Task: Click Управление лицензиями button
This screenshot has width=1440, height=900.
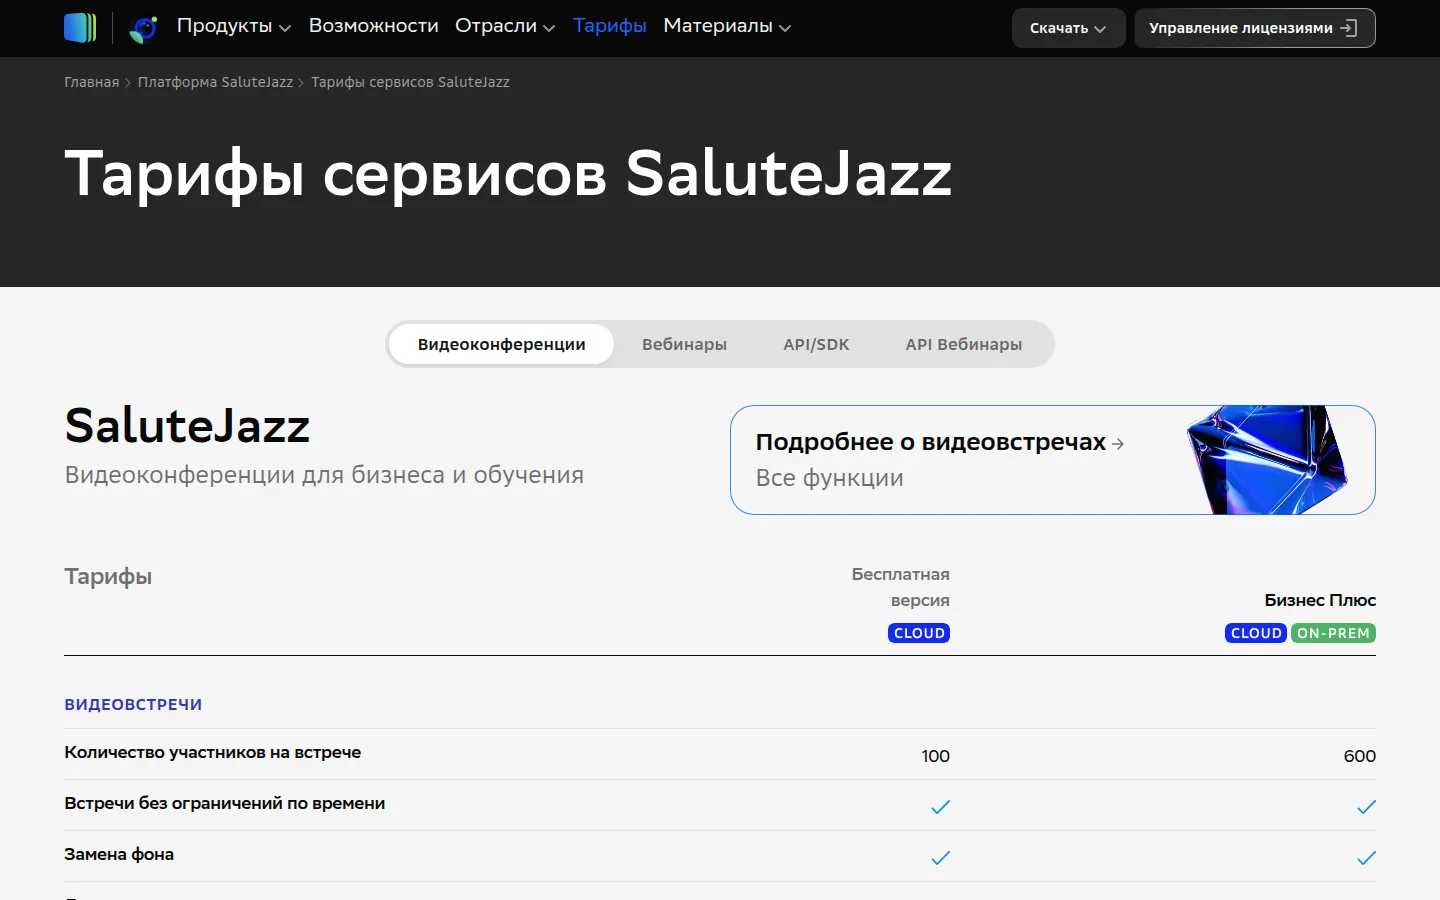Action: [x=1254, y=28]
